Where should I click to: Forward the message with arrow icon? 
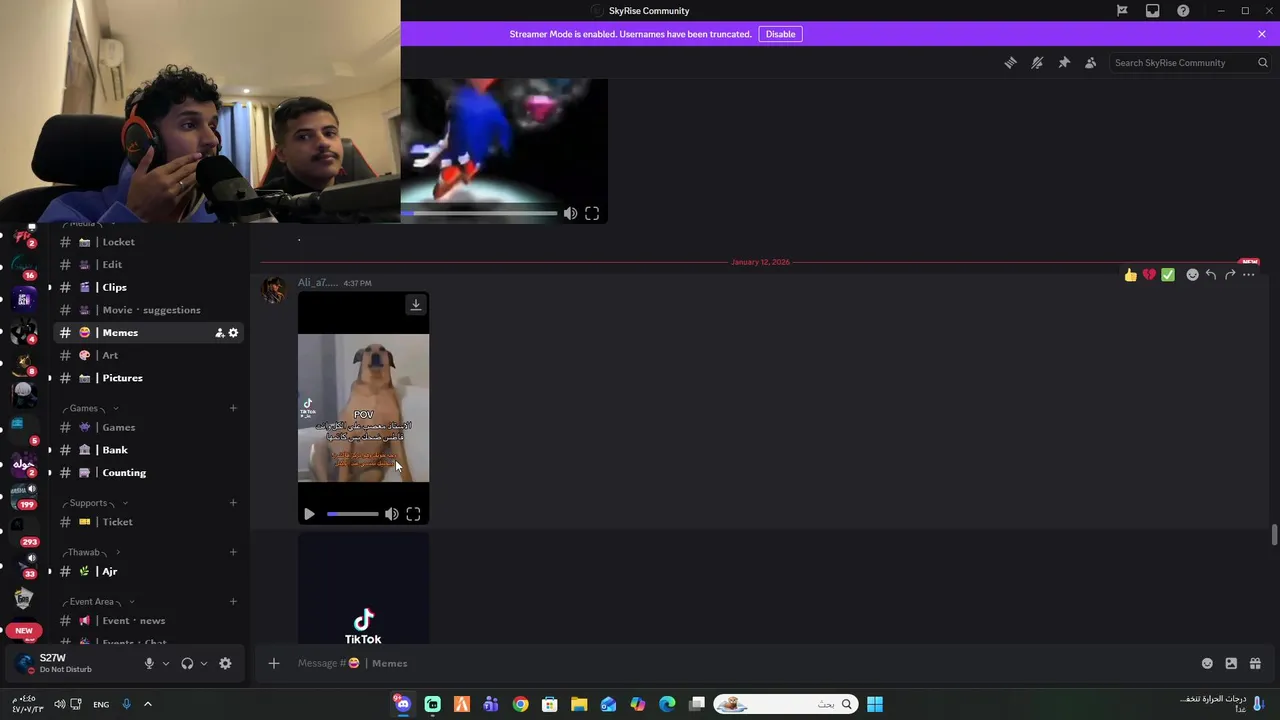click(x=1230, y=275)
